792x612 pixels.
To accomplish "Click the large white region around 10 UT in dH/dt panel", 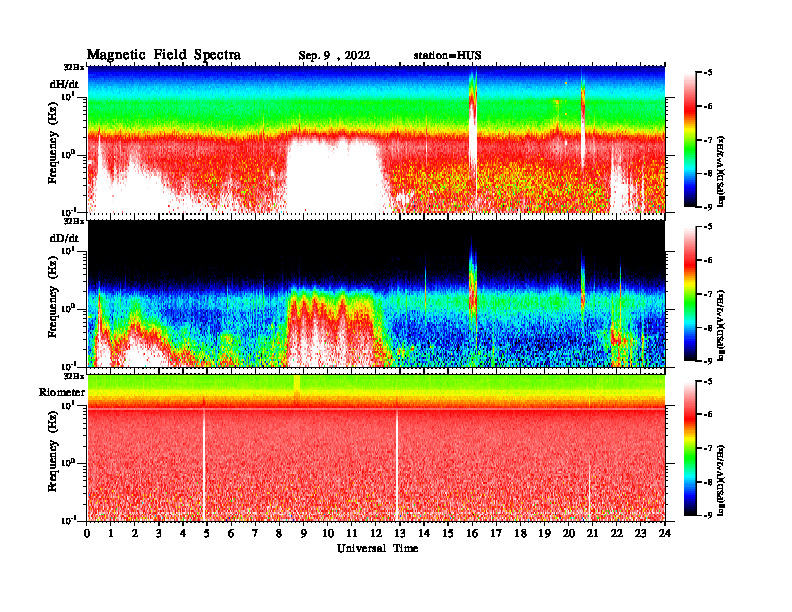I will coord(333,177).
